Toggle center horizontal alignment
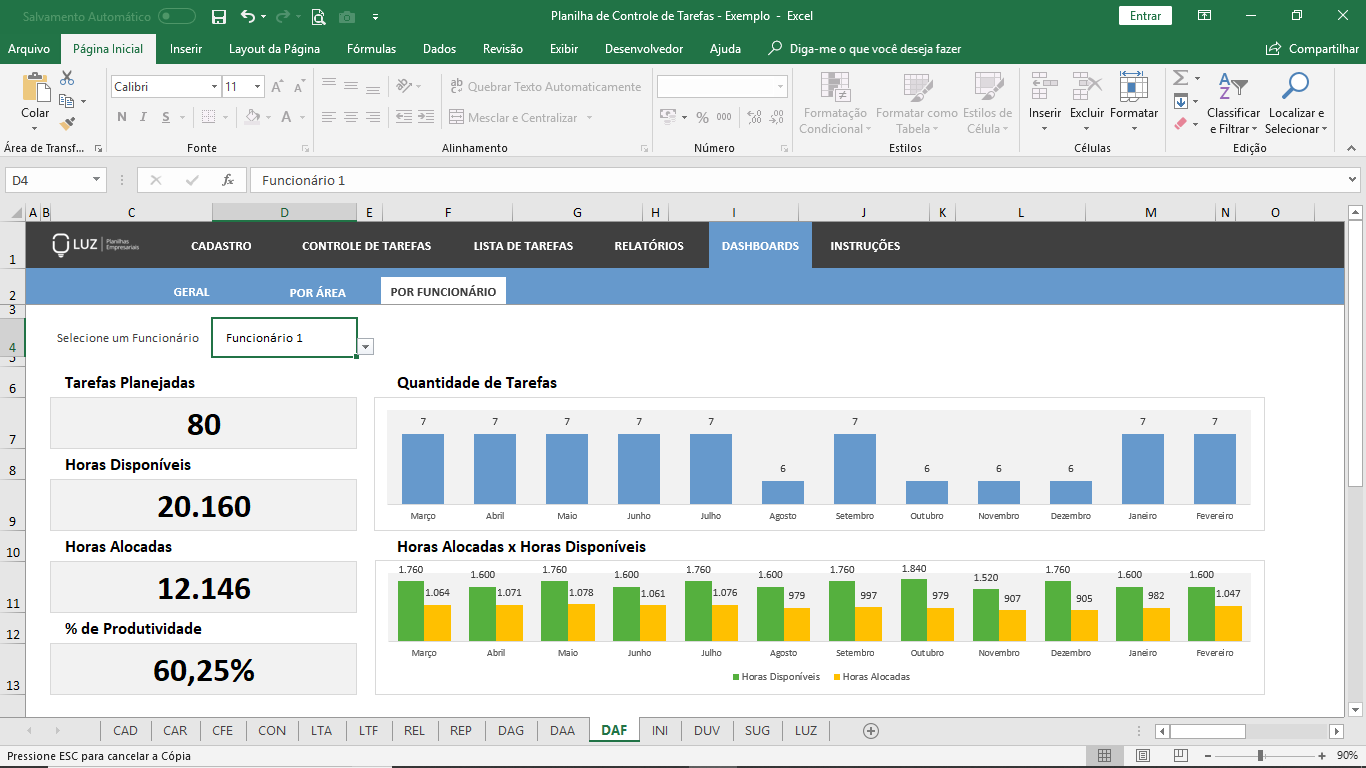Viewport: 1366px width, 768px height. coord(350,117)
